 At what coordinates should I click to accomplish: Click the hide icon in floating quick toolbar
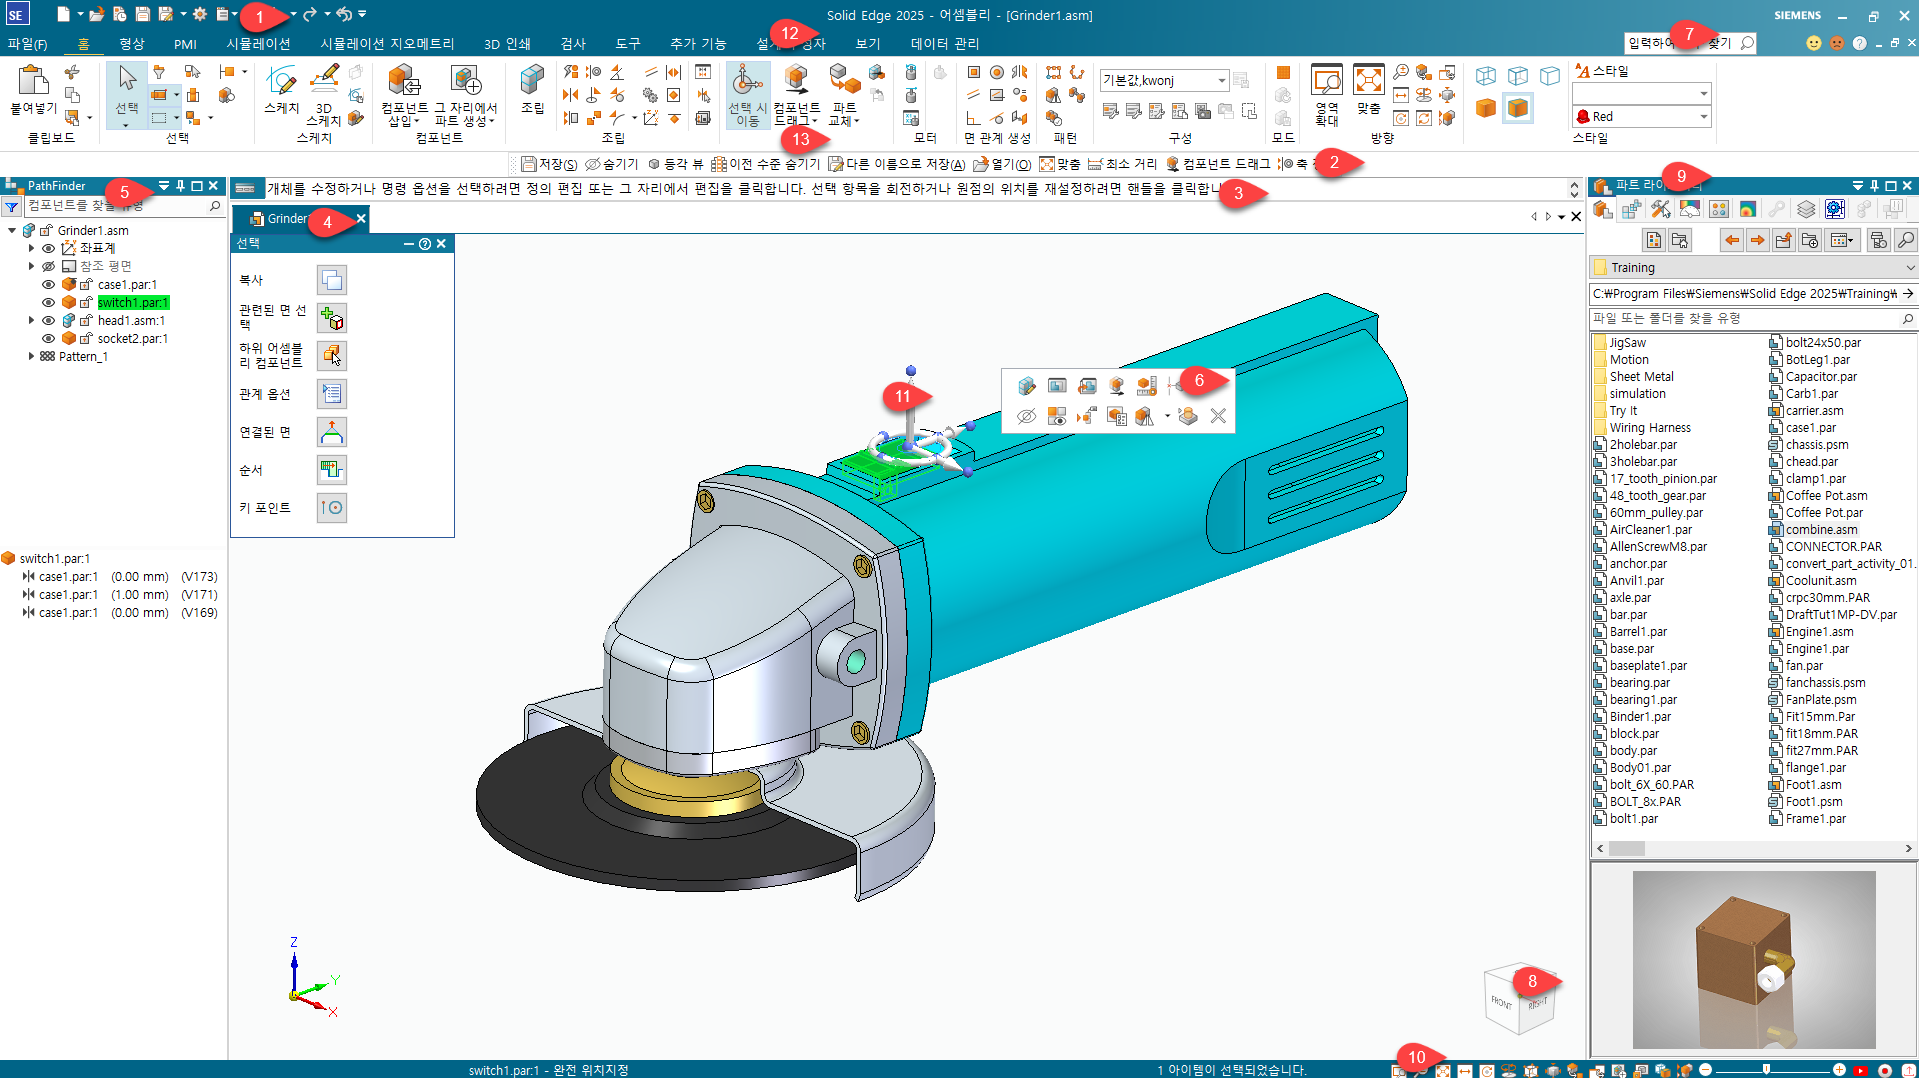pyautogui.click(x=1026, y=416)
